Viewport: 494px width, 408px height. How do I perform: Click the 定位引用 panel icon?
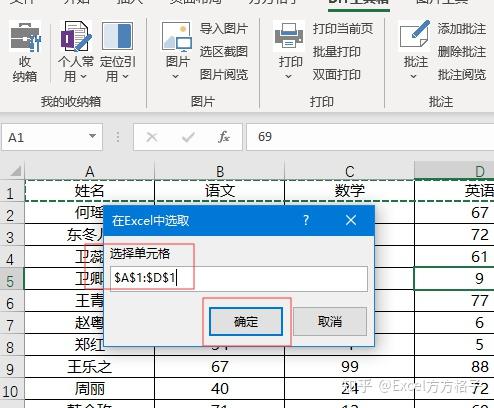tap(117, 36)
